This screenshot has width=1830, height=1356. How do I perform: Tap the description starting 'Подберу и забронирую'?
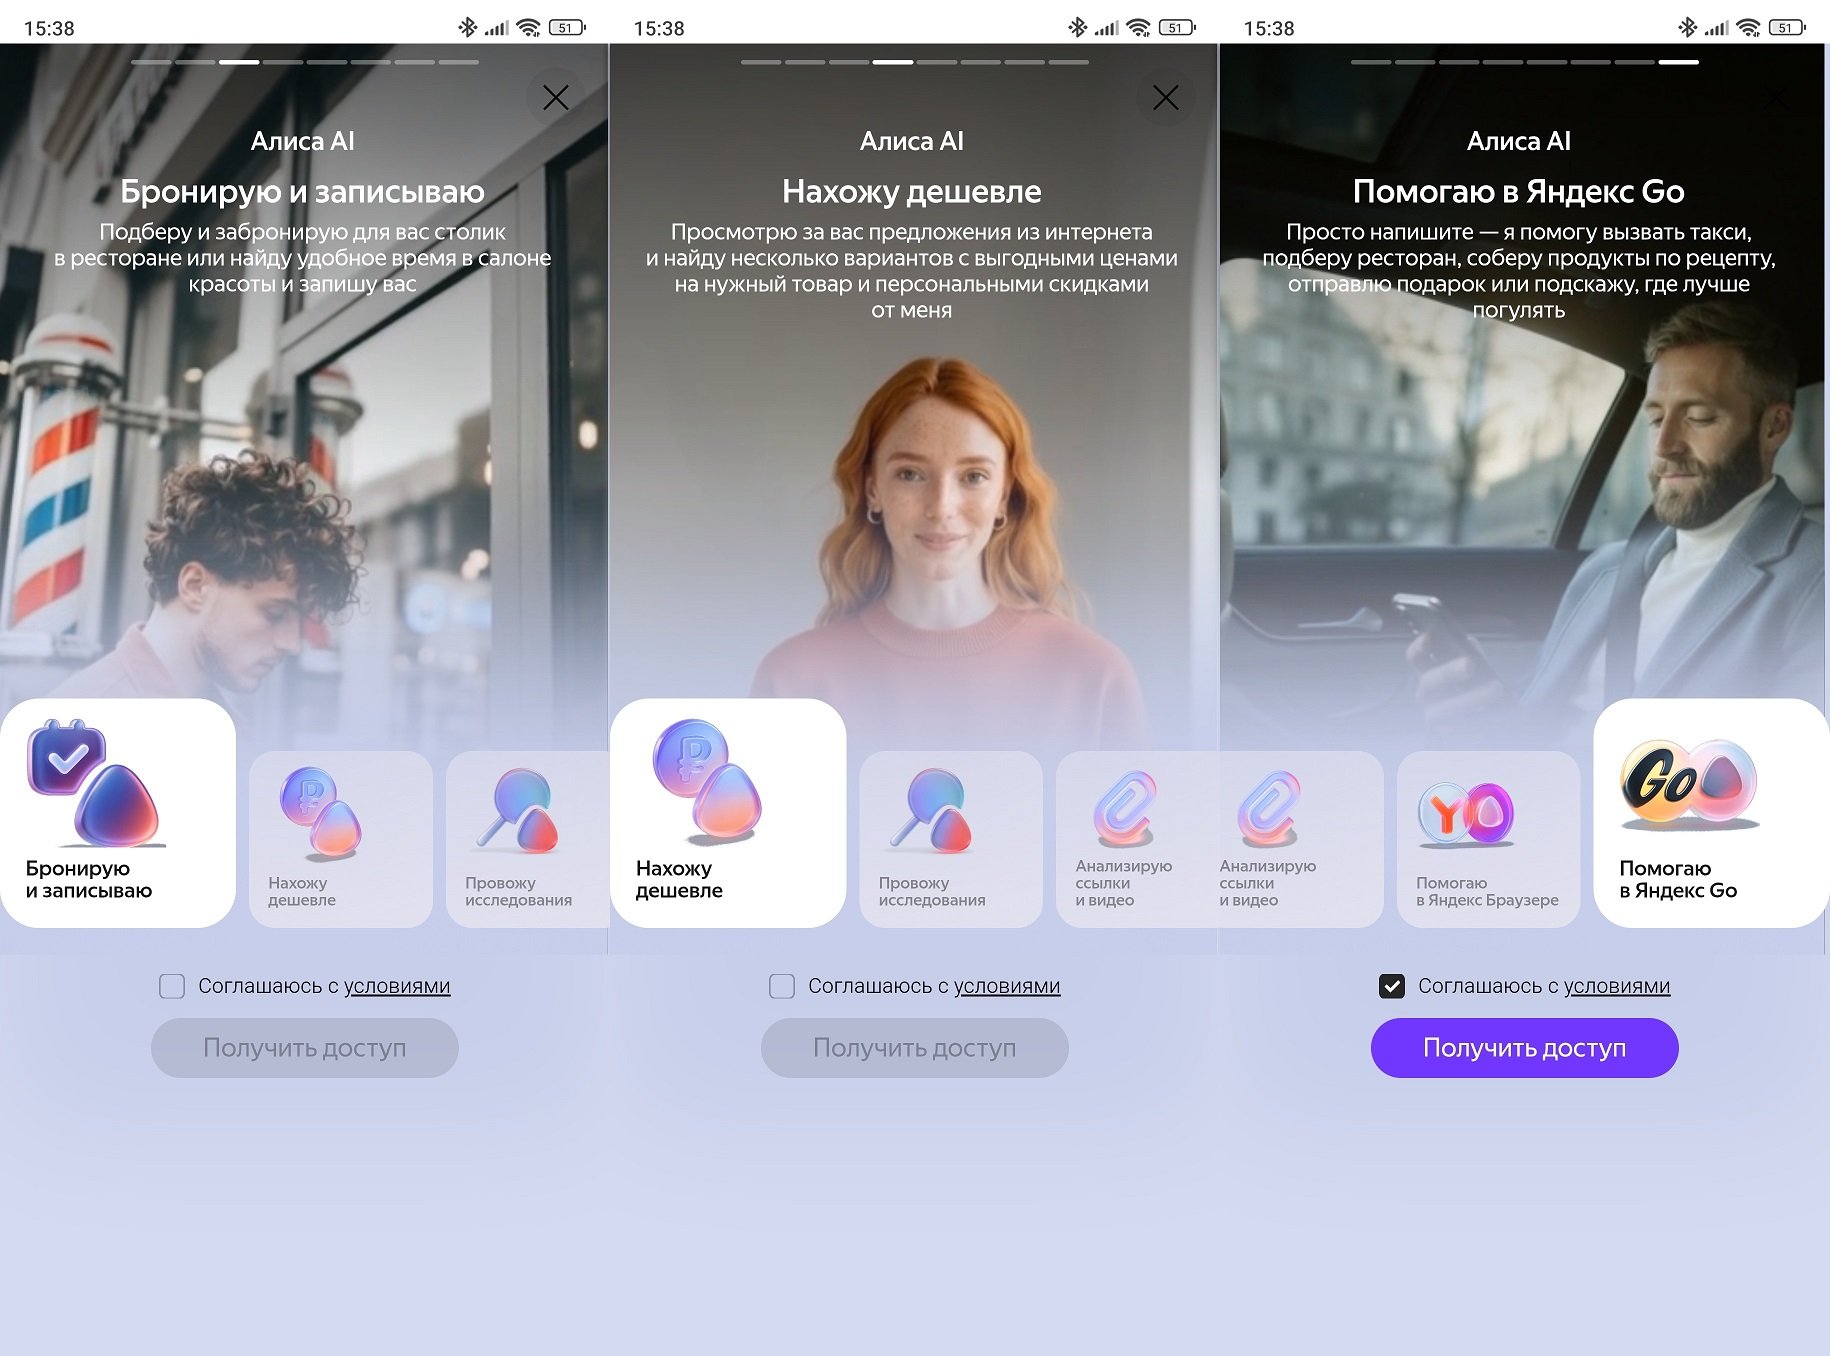[x=303, y=258]
